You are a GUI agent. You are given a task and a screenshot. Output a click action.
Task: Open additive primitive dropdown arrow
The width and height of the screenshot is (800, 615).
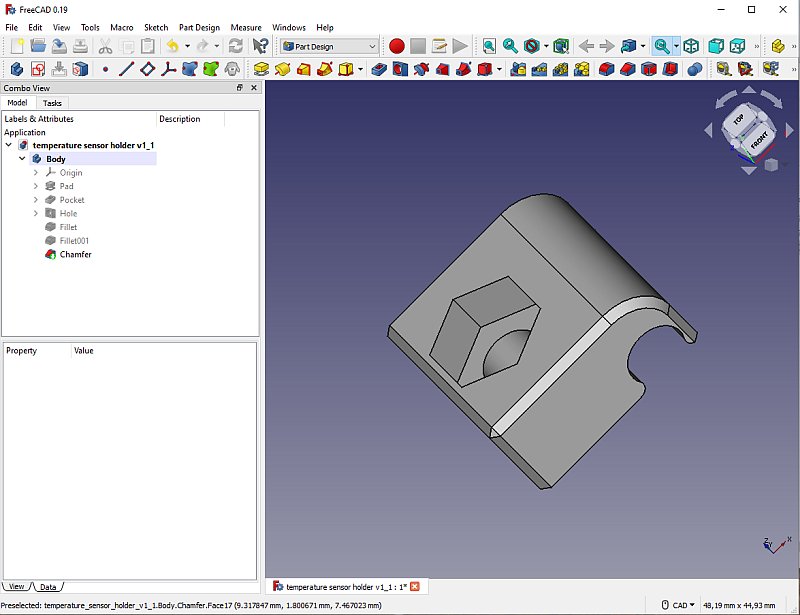361,69
